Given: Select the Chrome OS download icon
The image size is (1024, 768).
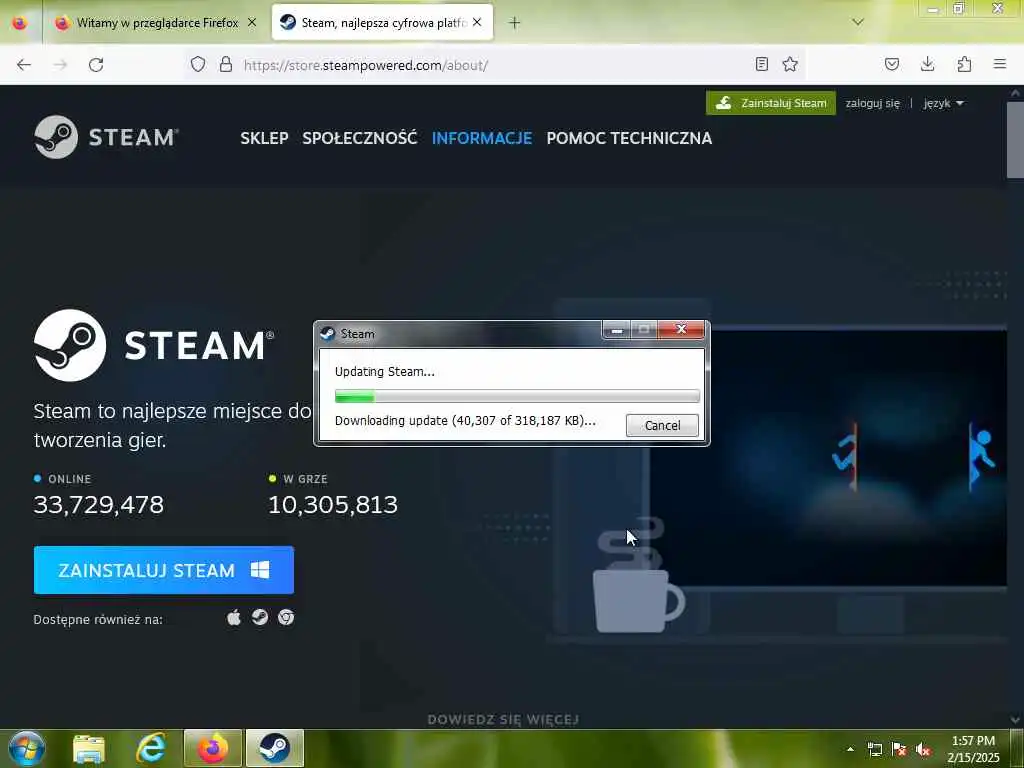Looking at the screenshot, I should 286,617.
